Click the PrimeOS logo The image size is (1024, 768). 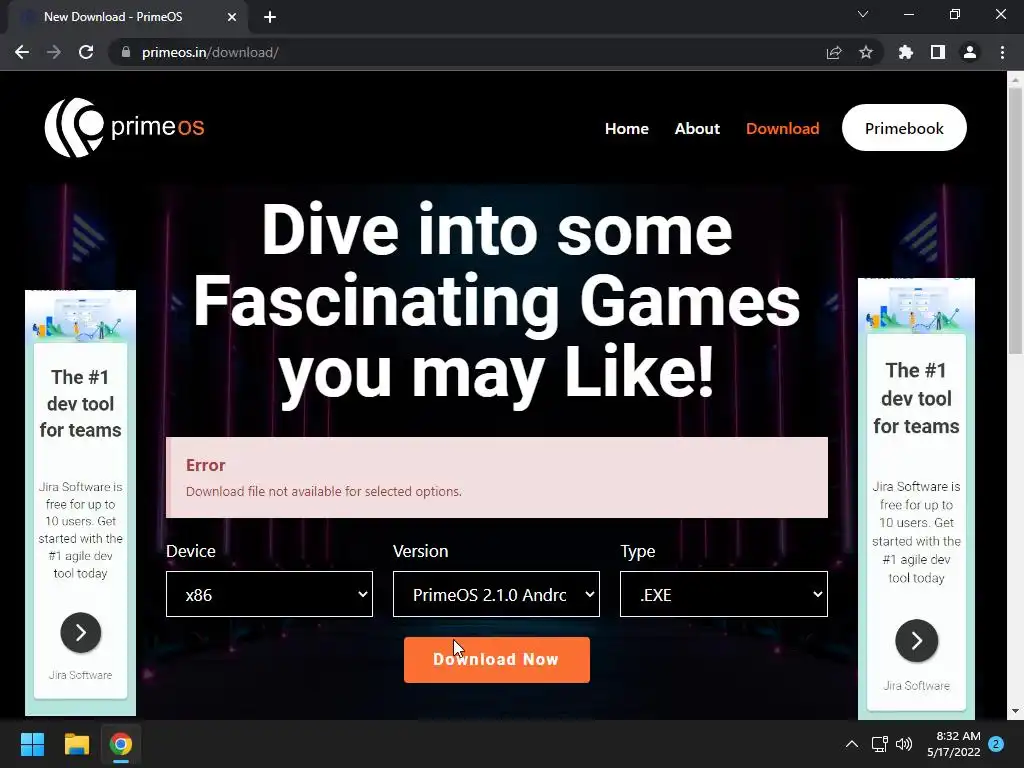tap(124, 127)
